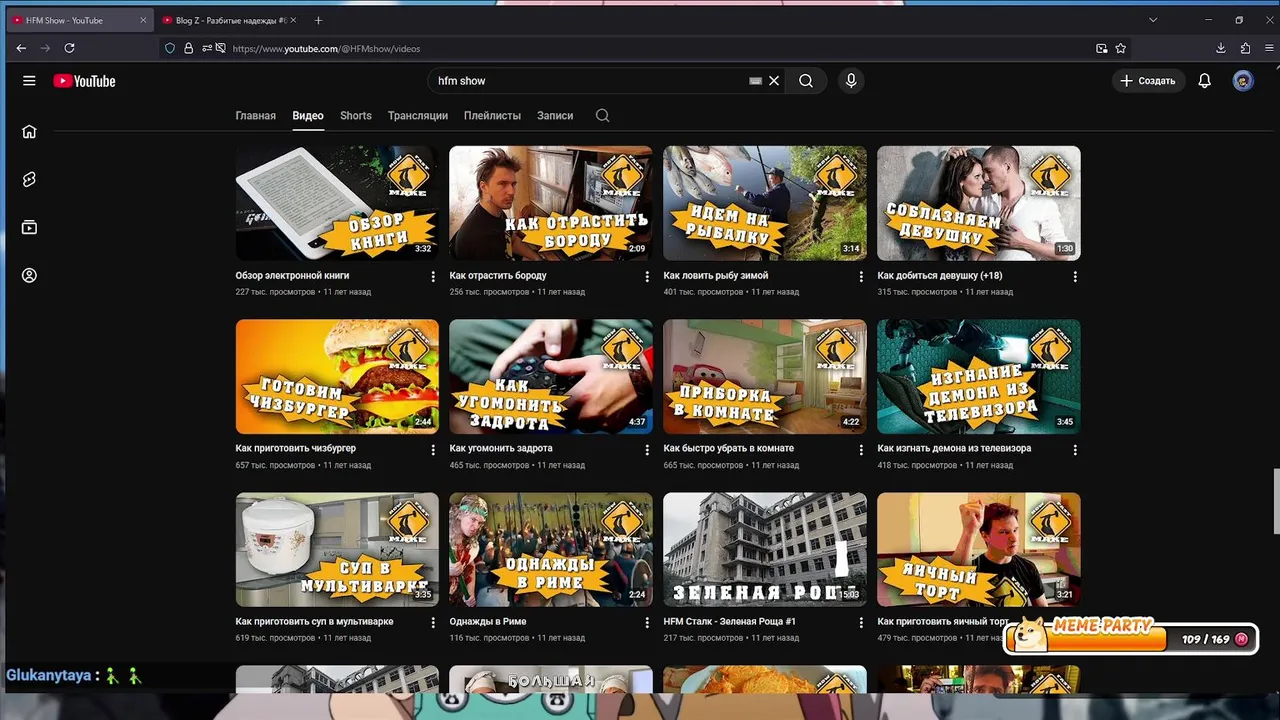
Task: Open the Соблазняем девушку thumbnail
Action: pos(979,203)
